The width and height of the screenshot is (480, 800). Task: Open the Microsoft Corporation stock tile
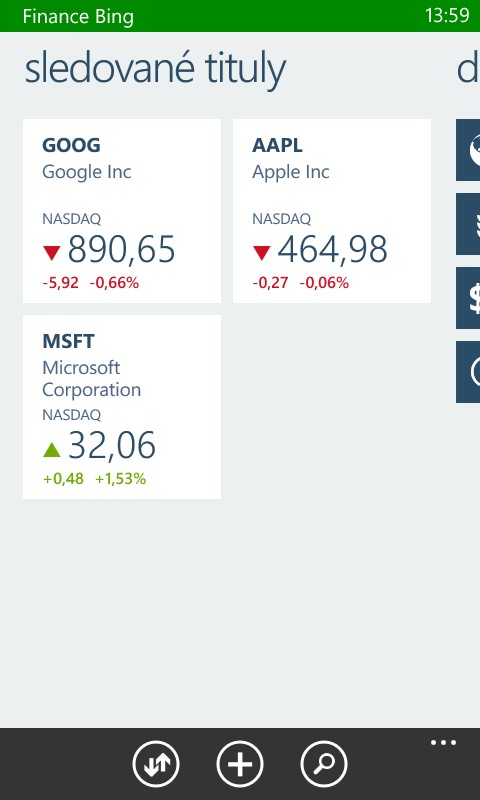pyautogui.click(x=122, y=407)
